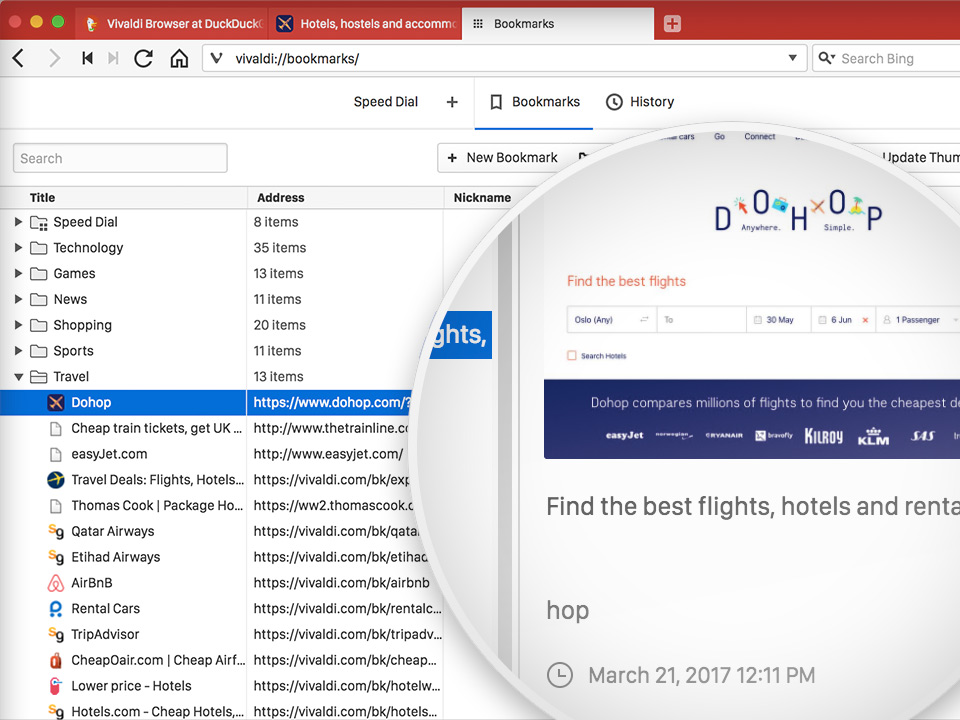Image resolution: width=960 pixels, height=720 pixels.
Task: Select the Bookmarks browser tab
Action: pos(558,24)
